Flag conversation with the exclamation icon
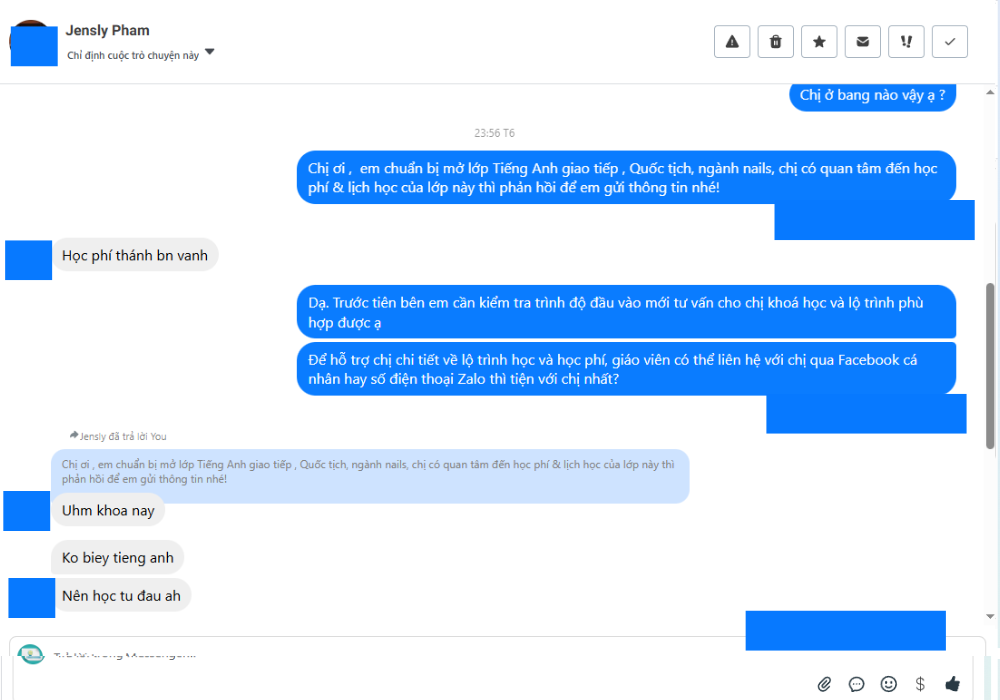 click(906, 42)
